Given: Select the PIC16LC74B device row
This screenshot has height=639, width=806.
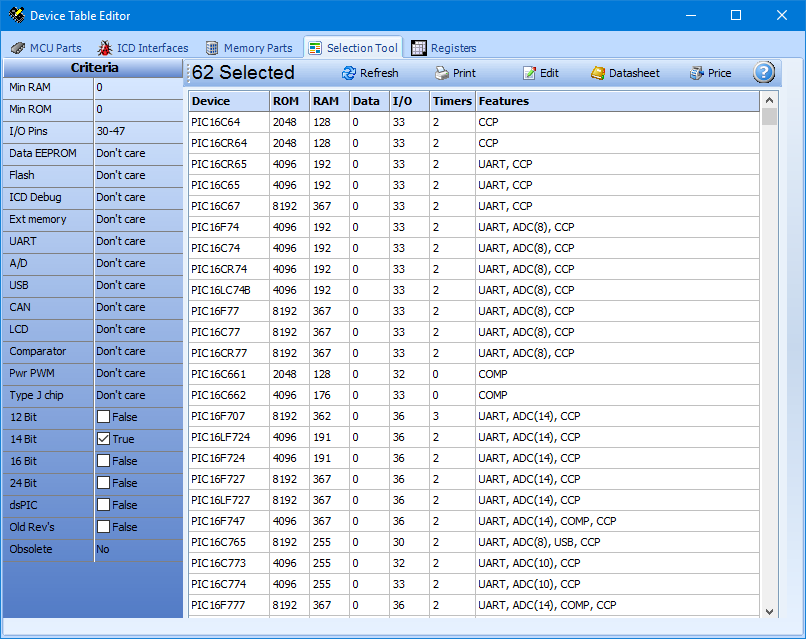Looking at the screenshot, I should pyautogui.click(x=474, y=290).
